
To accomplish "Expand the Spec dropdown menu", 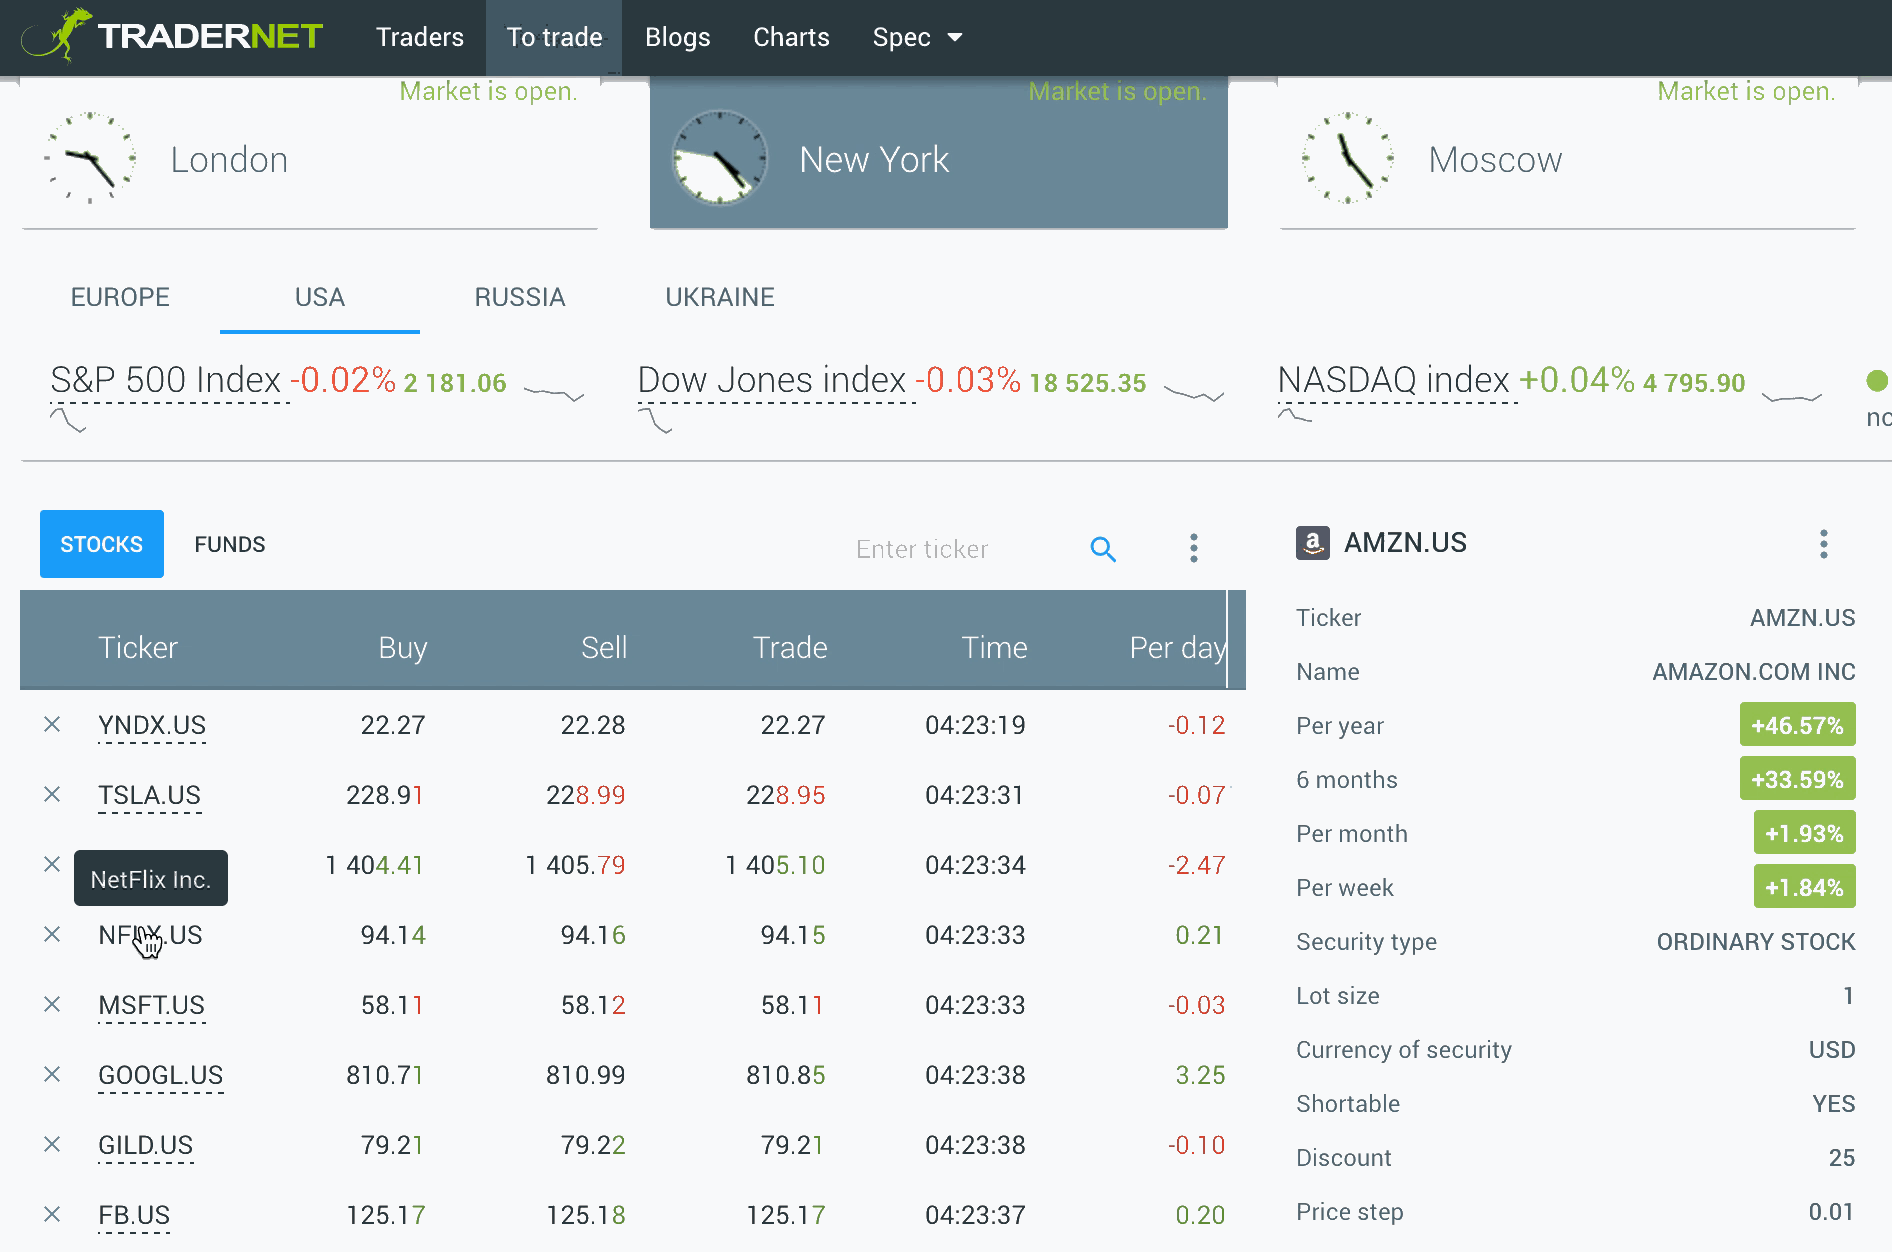I will 917,37.
